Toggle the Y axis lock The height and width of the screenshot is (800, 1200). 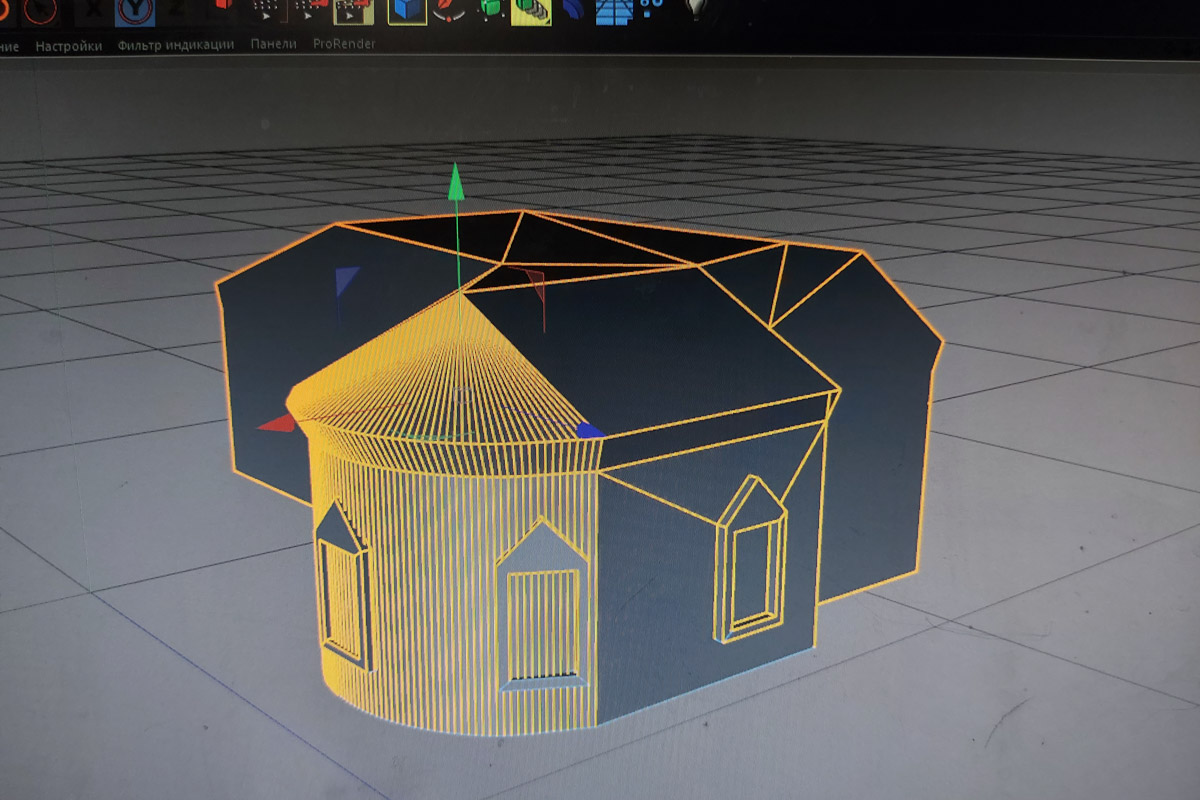pyautogui.click(x=136, y=12)
